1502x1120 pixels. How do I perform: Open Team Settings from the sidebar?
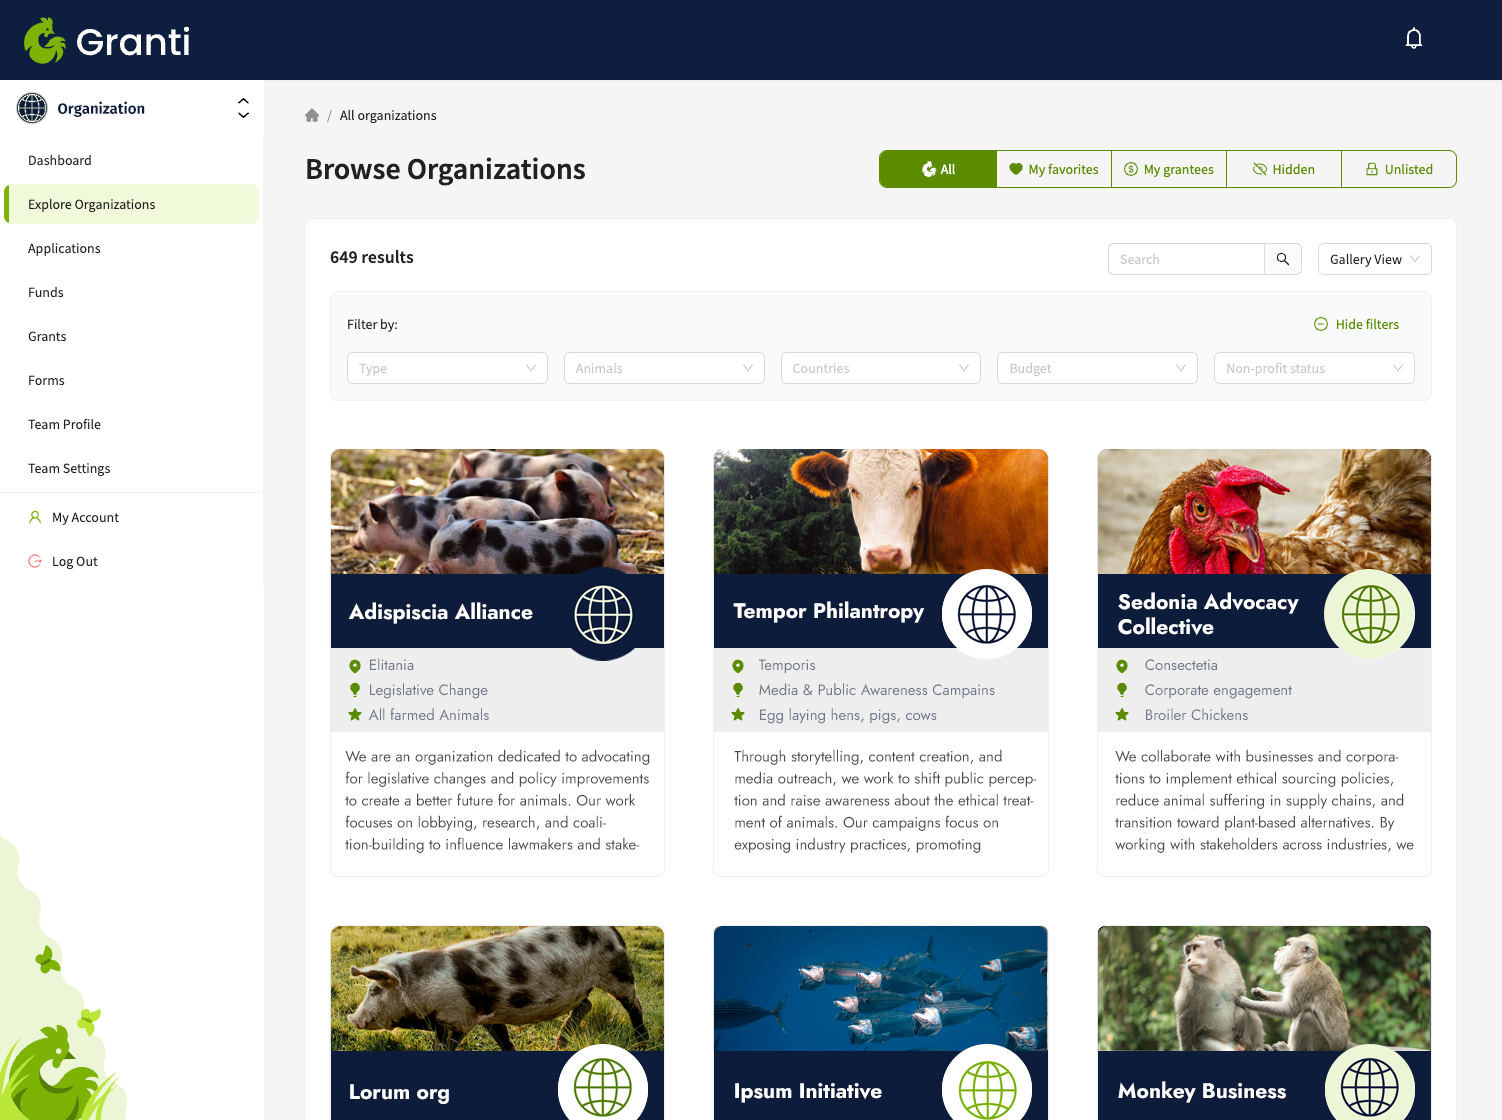tap(69, 468)
